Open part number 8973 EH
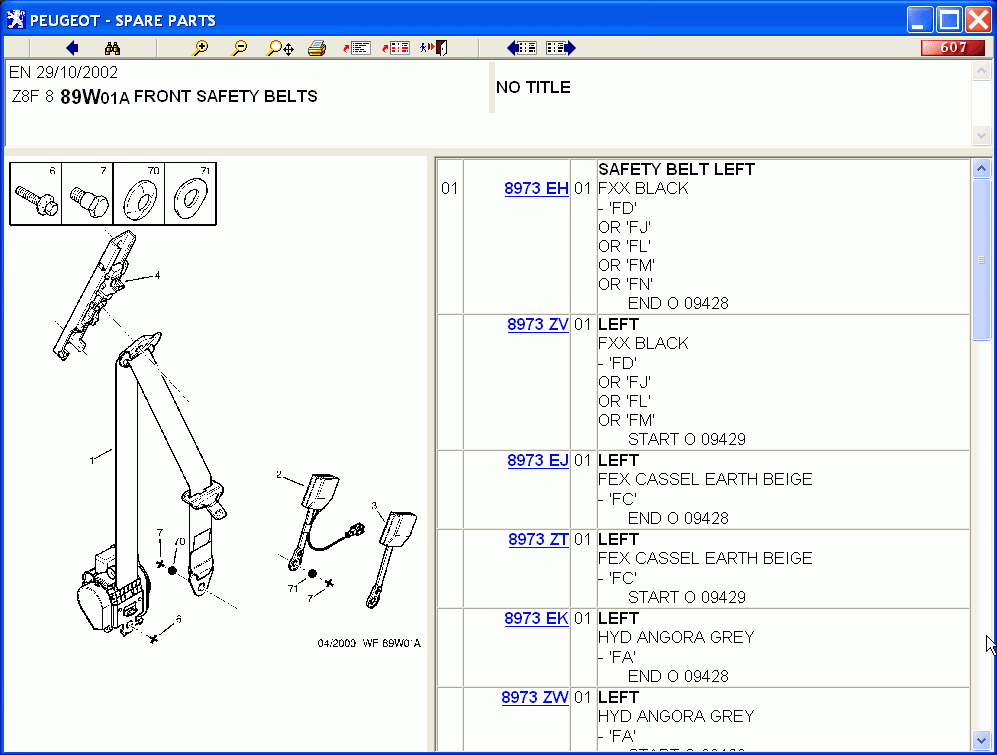Screen dimensions: 997x755 536,188
